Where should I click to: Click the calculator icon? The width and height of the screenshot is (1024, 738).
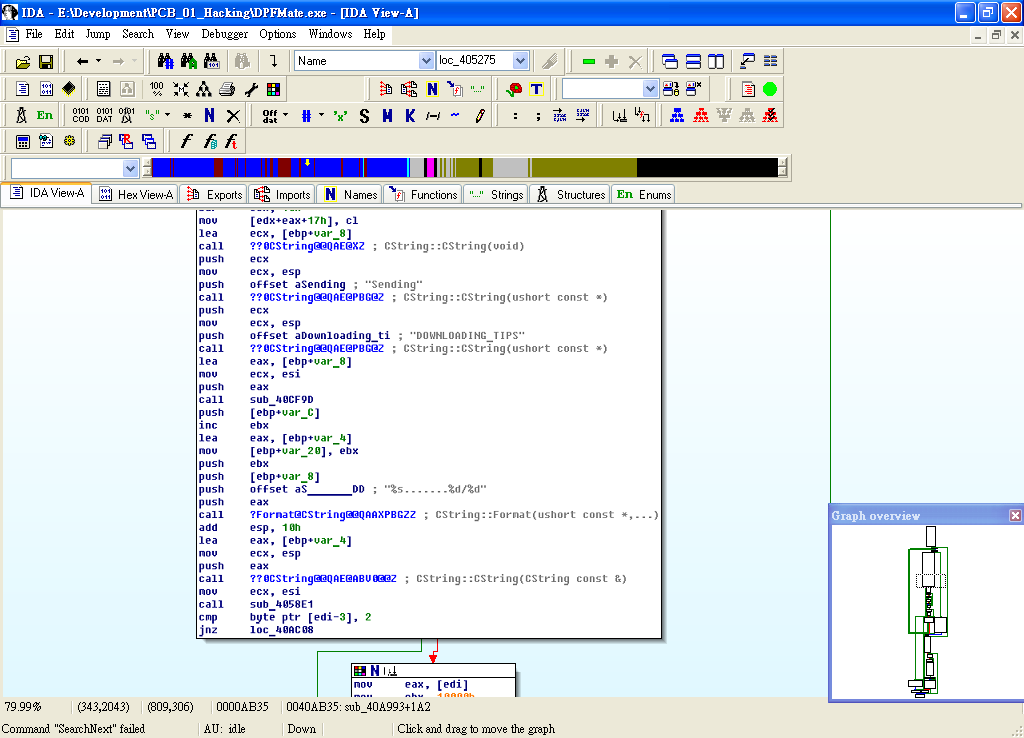[23, 141]
